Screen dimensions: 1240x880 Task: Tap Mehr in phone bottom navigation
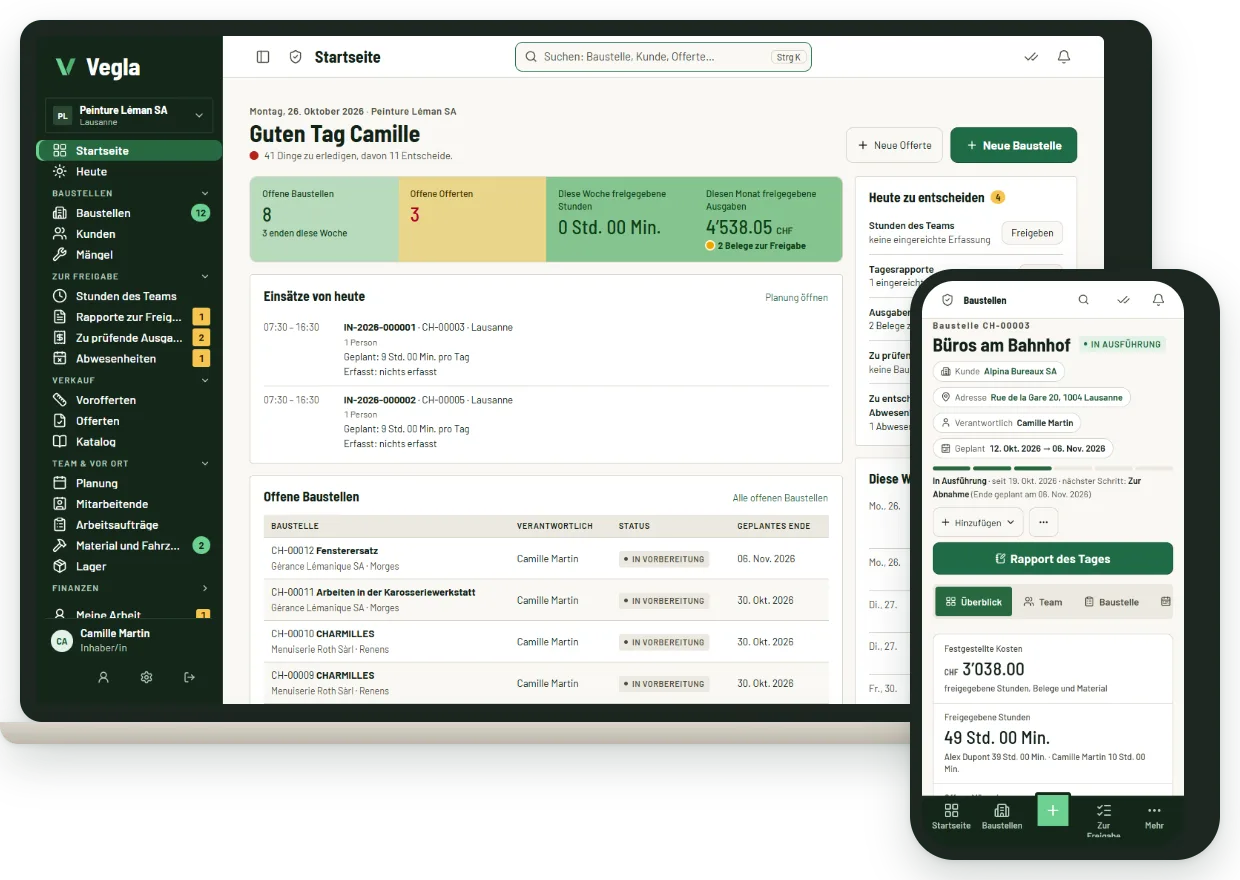1154,816
